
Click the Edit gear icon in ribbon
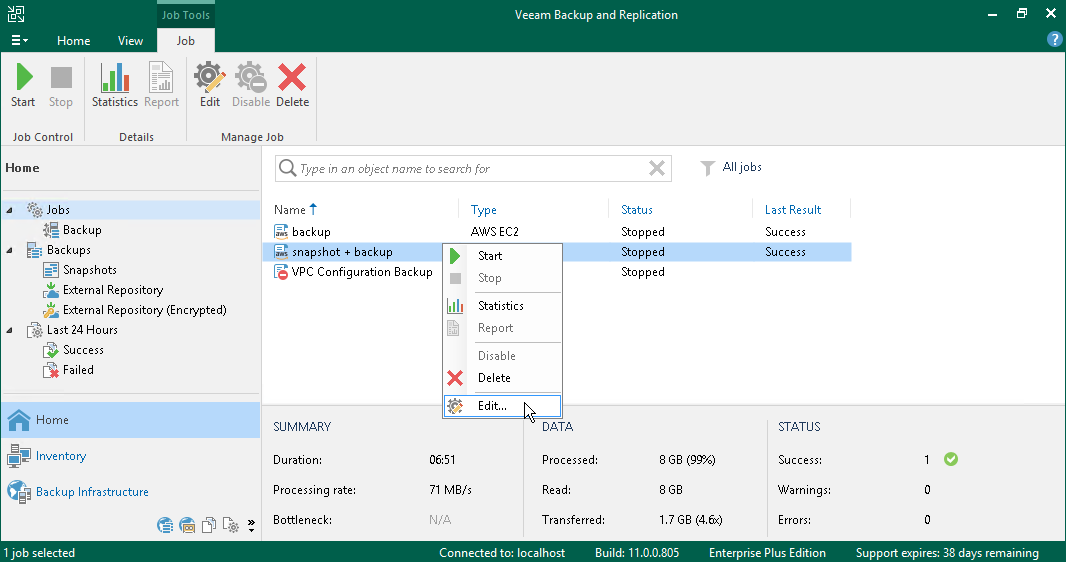click(209, 79)
